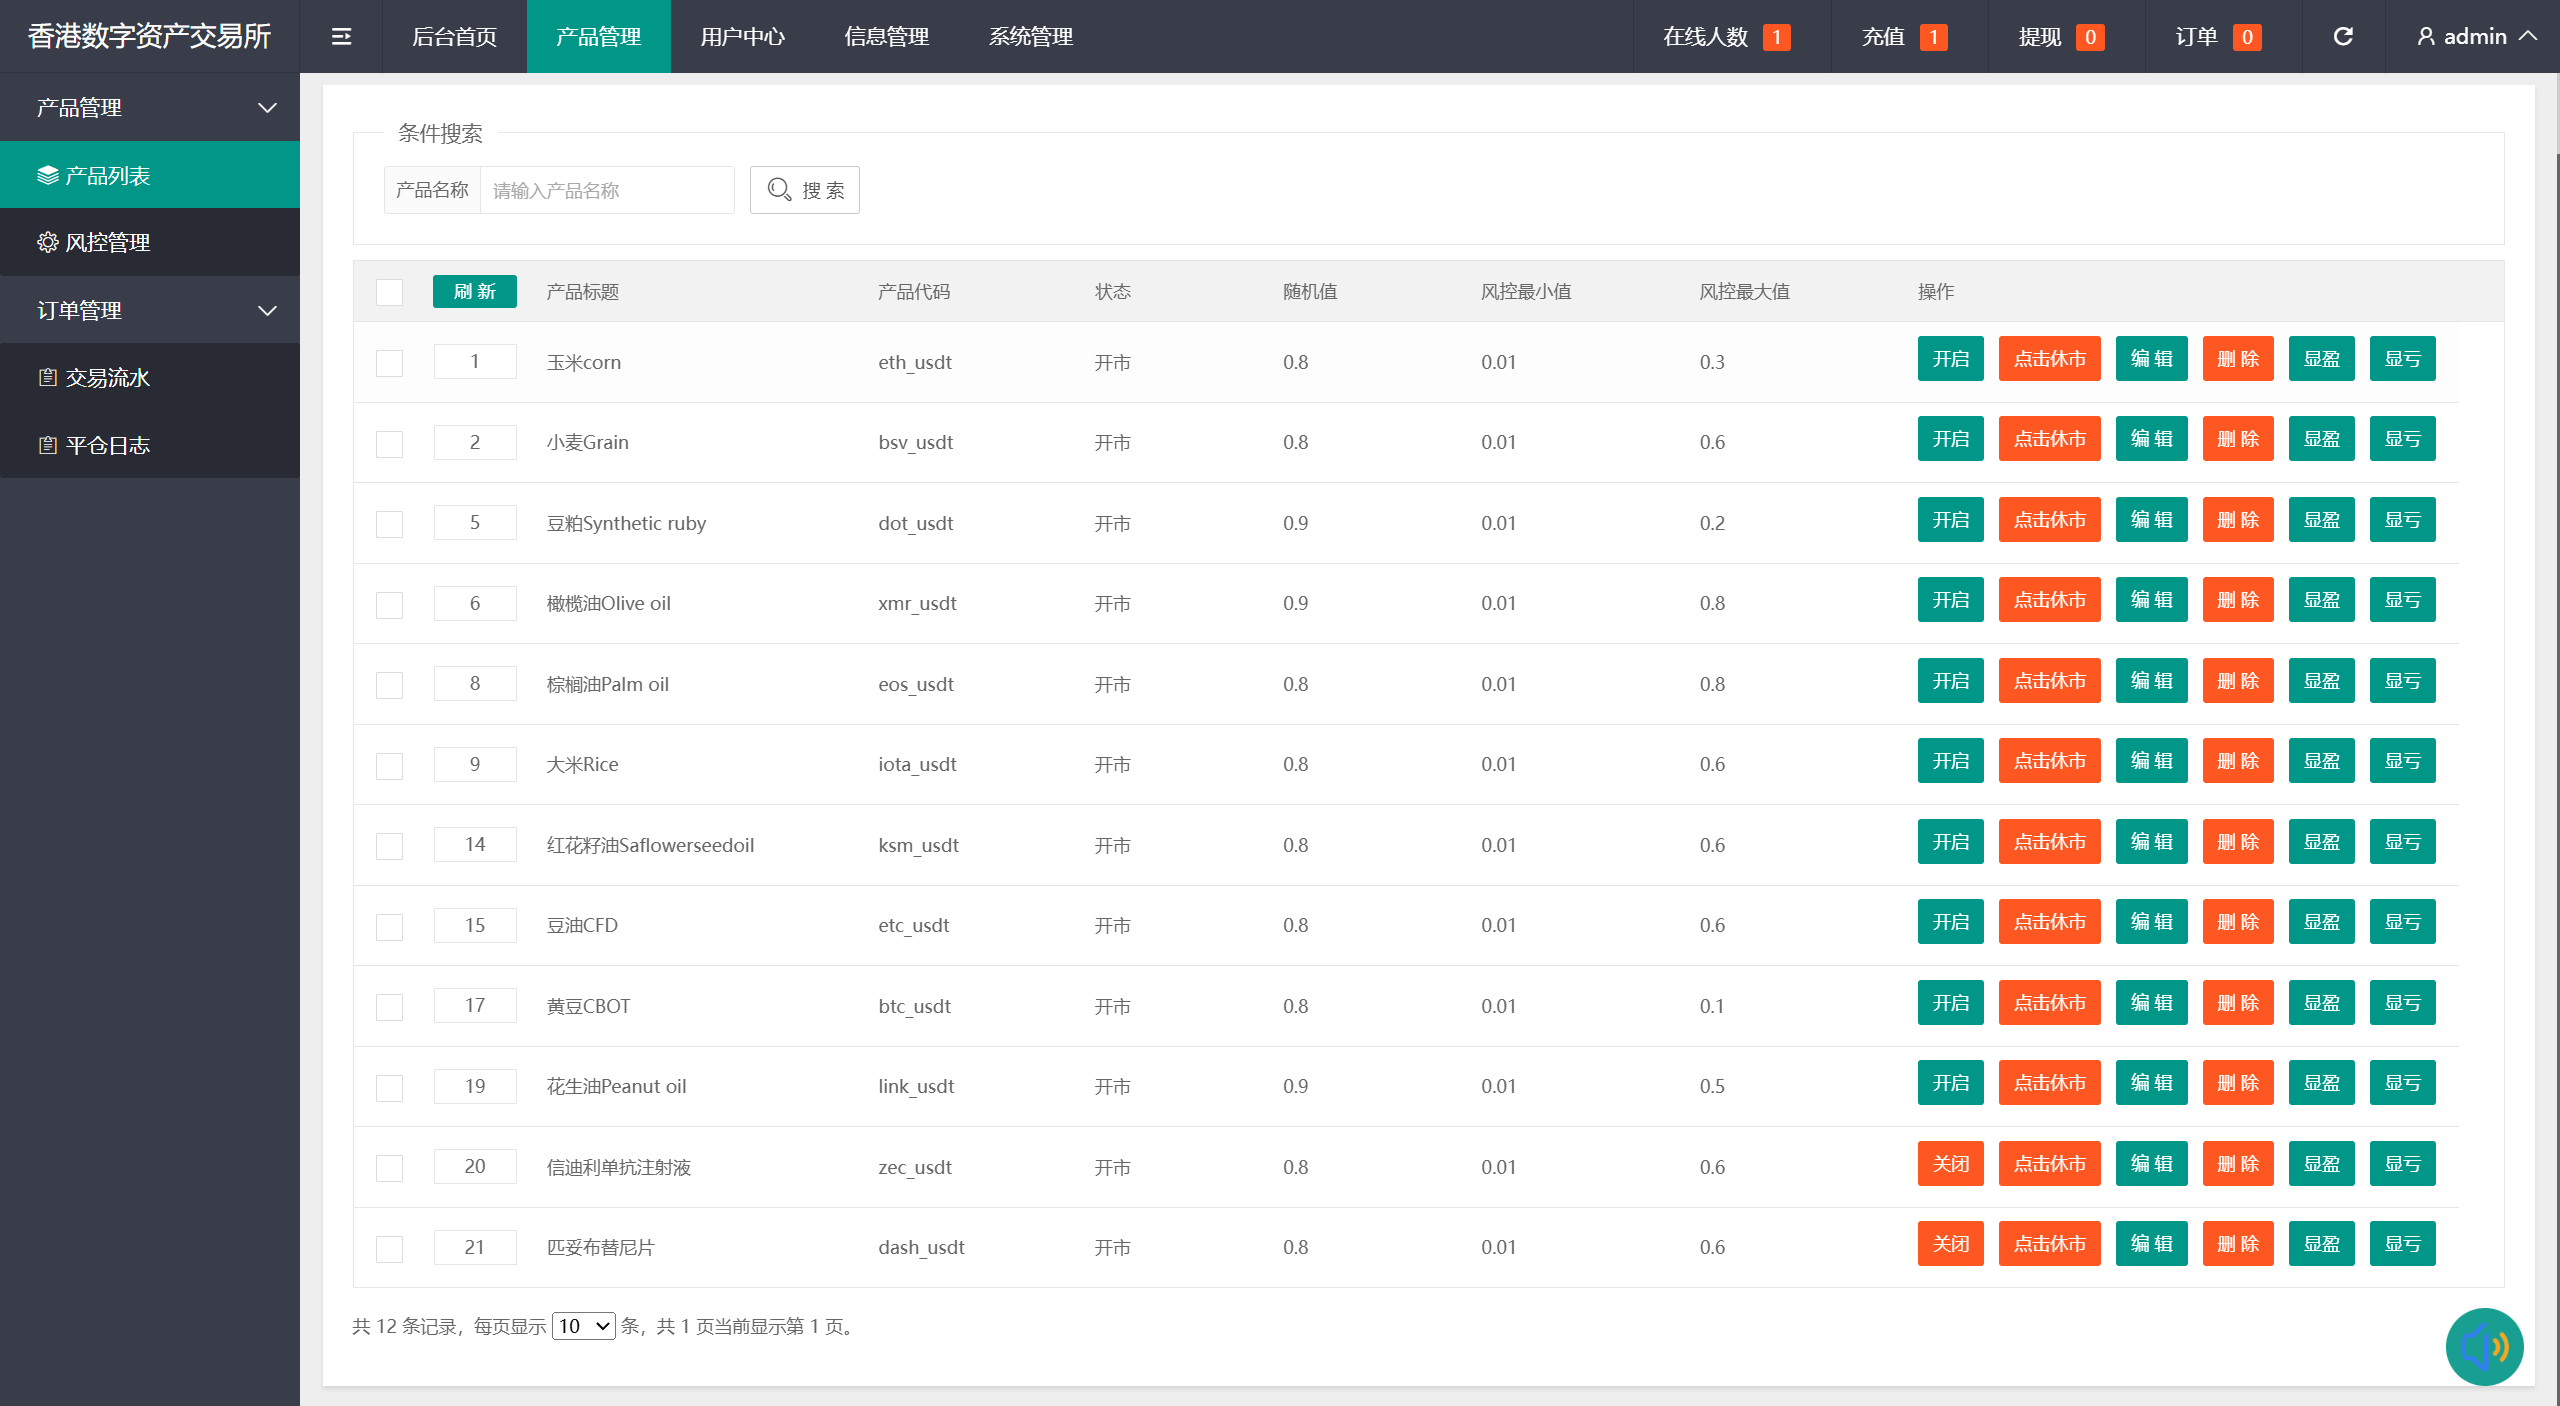This screenshot has width=2560, height=1406.
Task: Tick the checkbox for 玉米corn row
Action: (x=389, y=363)
